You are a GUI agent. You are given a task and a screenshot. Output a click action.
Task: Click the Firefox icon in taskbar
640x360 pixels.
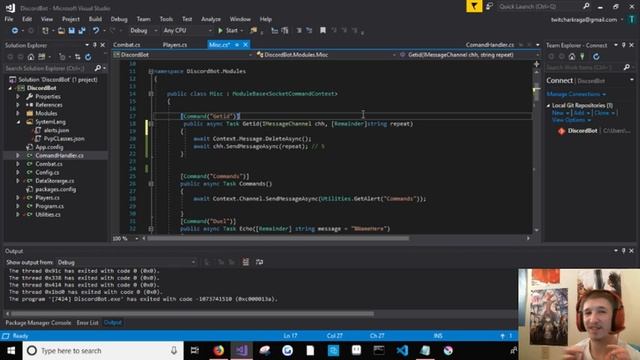[x=219, y=351]
